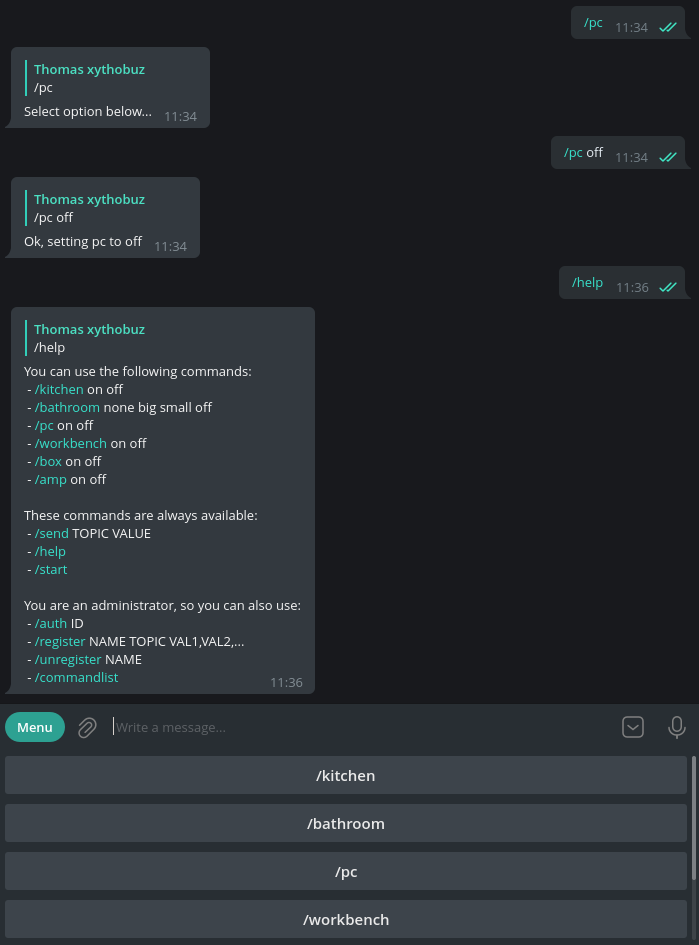This screenshot has width=699, height=945.
Task: Click the read checkmarks on /help message
Action: (x=668, y=287)
